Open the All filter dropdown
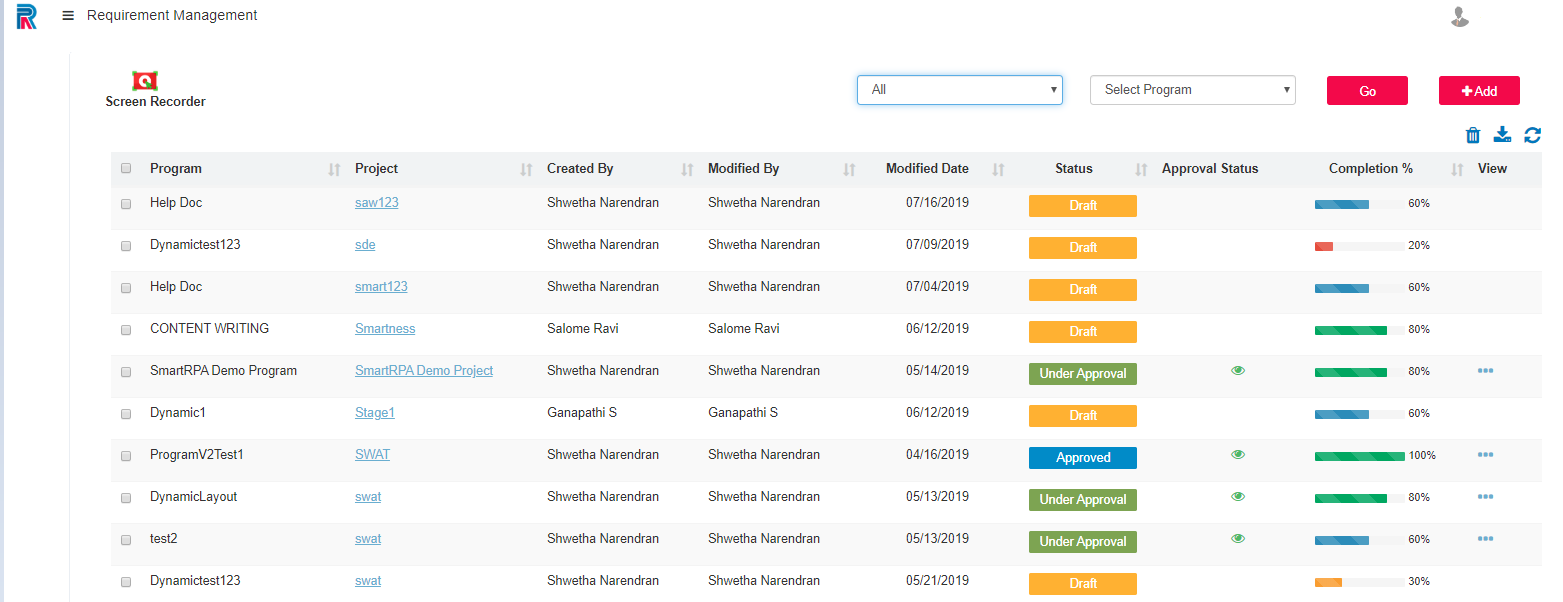 pyautogui.click(x=960, y=90)
